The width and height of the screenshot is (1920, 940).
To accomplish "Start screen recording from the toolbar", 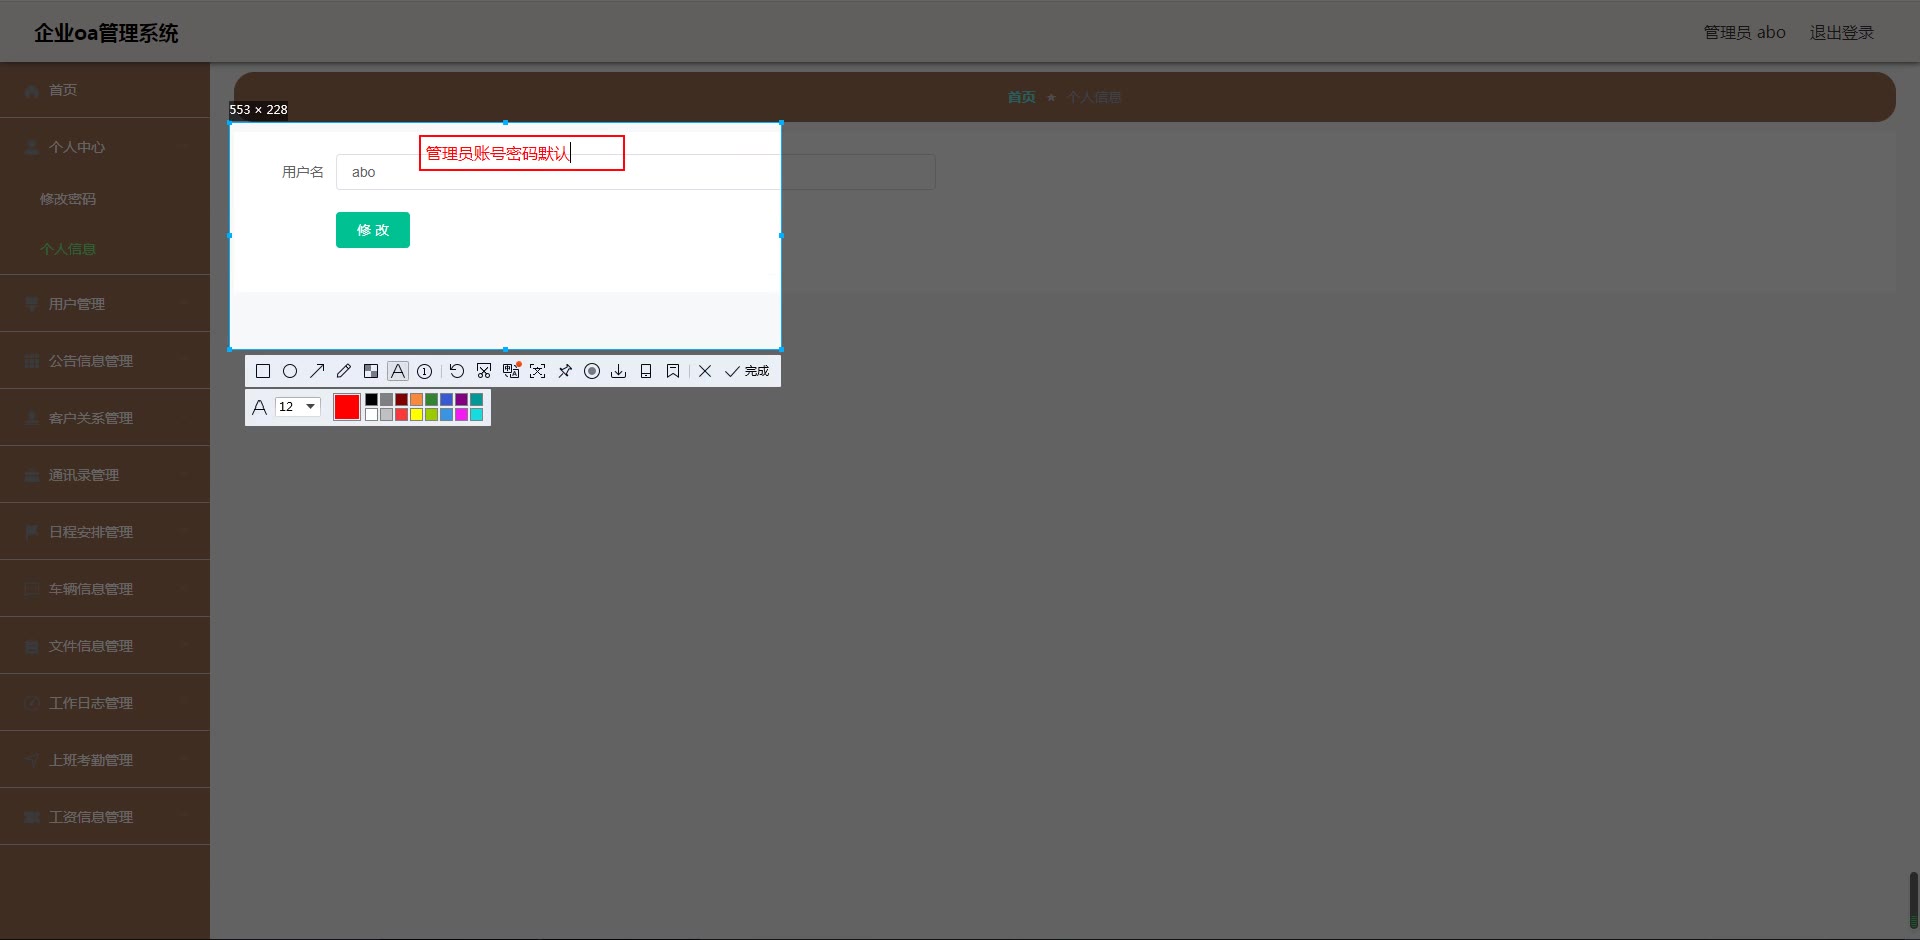I will tap(592, 371).
